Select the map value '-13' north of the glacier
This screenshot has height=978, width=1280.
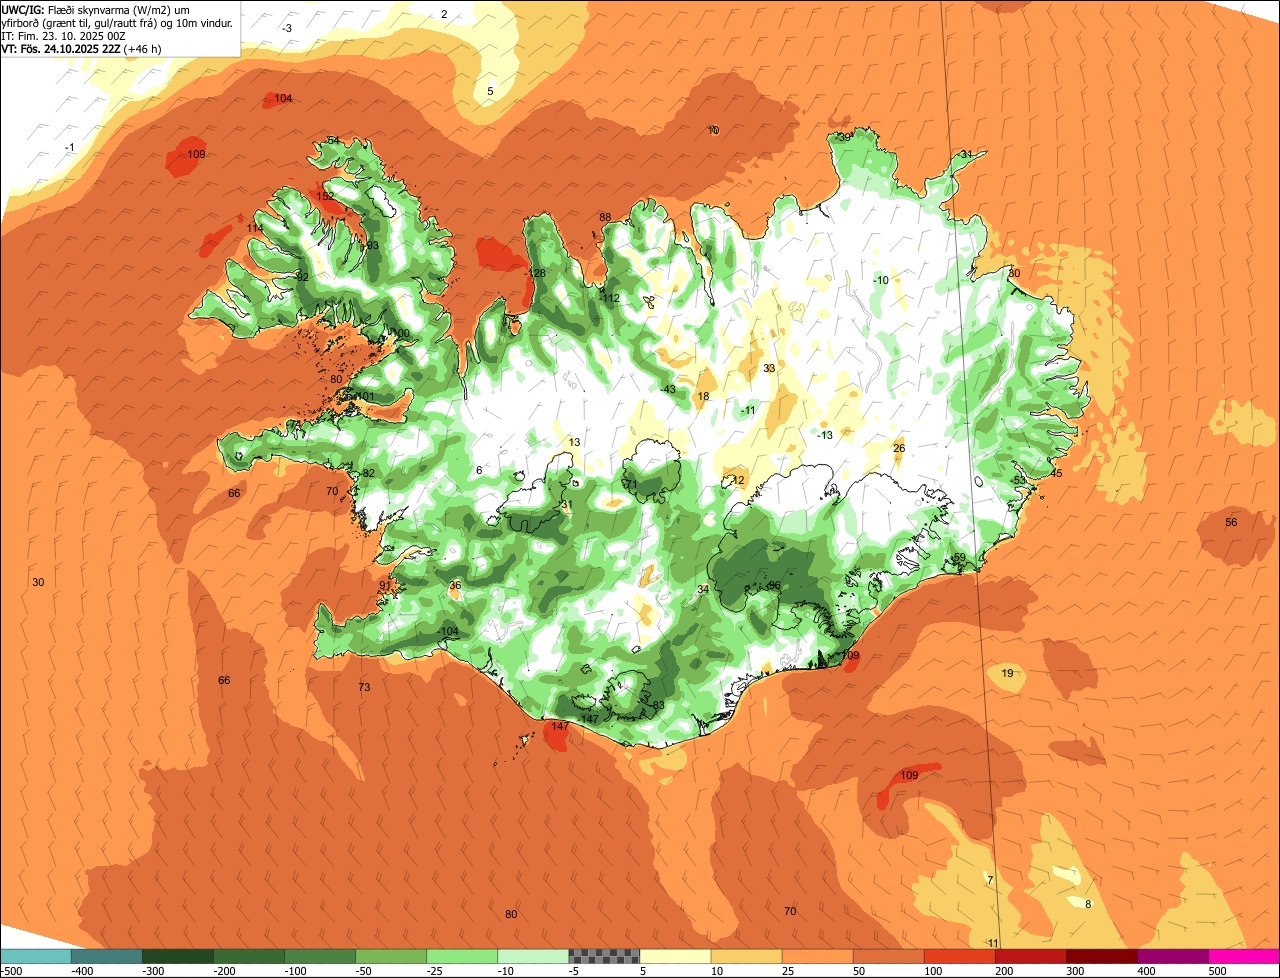(823, 435)
